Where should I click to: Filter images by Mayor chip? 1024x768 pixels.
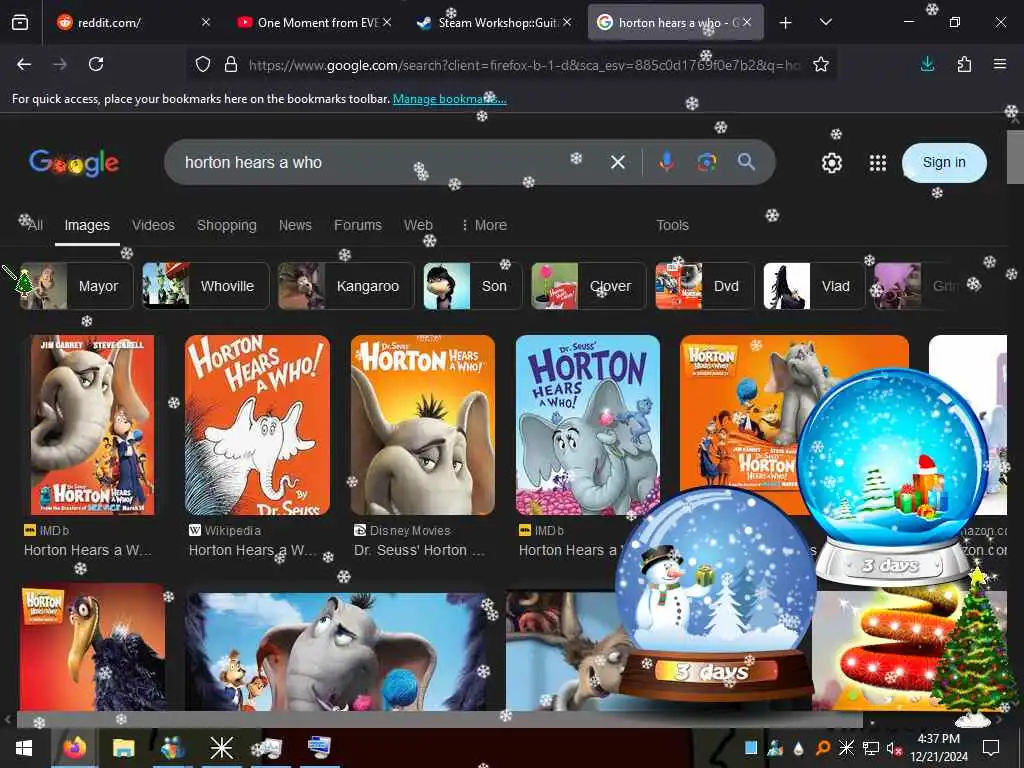point(77,286)
